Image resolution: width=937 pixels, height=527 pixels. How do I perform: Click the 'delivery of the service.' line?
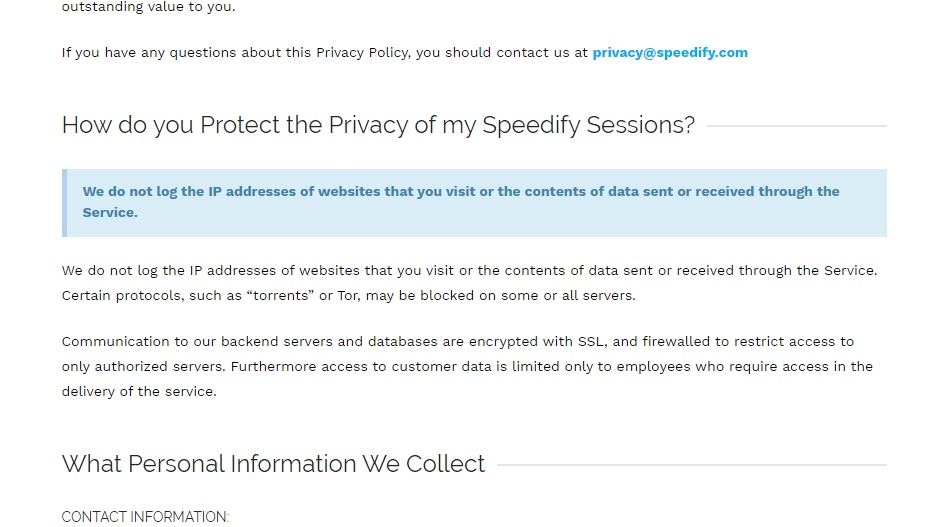139,392
